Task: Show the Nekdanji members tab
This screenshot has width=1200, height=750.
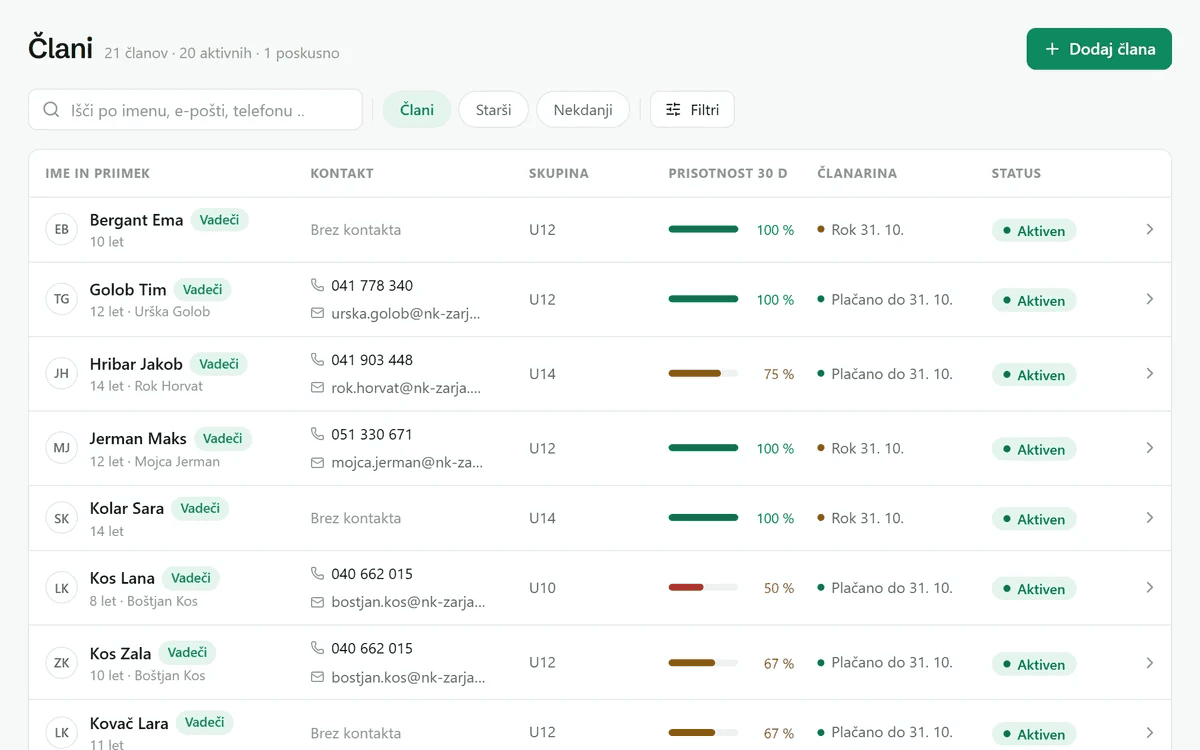Action: (x=583, y=110)
